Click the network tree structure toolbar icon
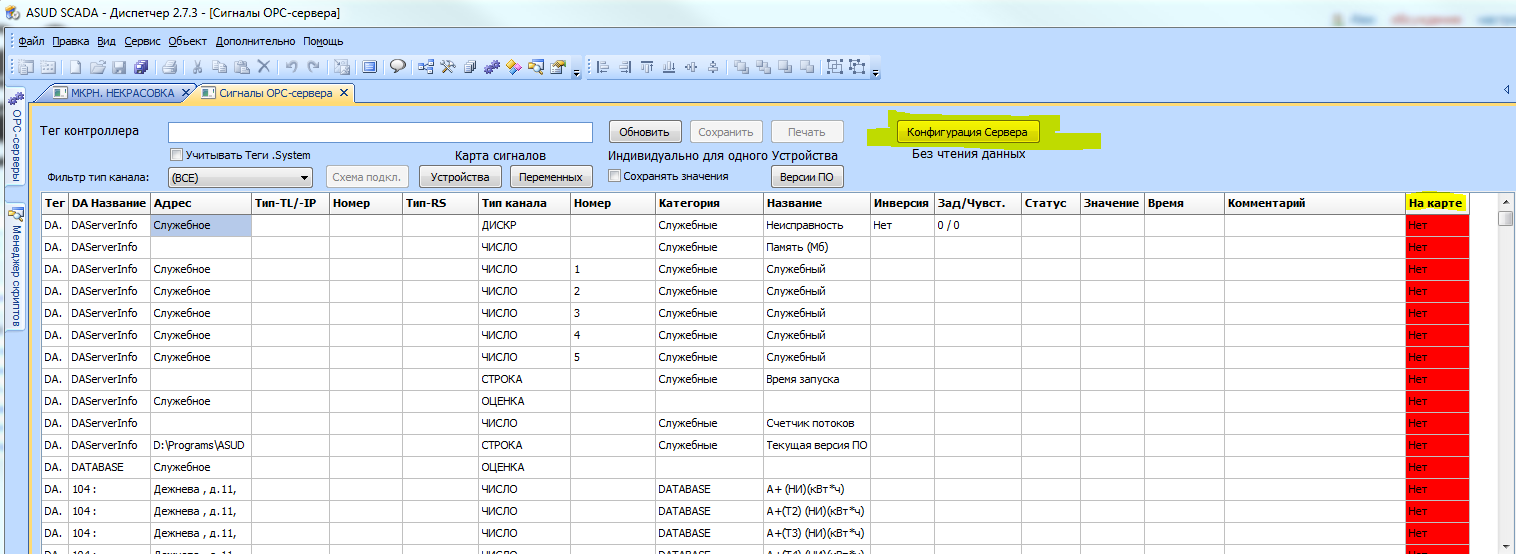1516x554 pixels. click(426, 67)
